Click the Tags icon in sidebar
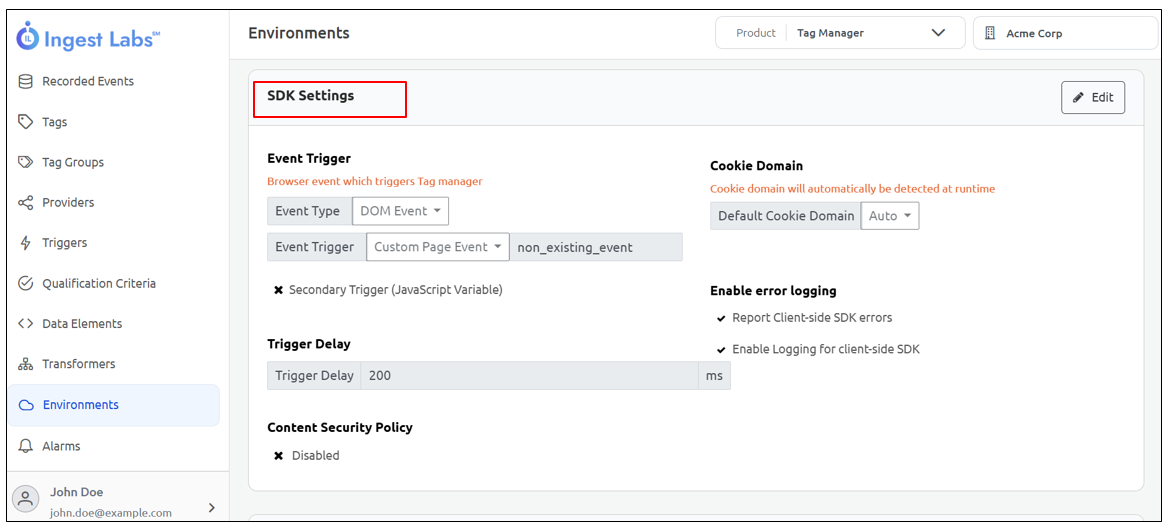The image size is (1168, 528). (26, 122)
